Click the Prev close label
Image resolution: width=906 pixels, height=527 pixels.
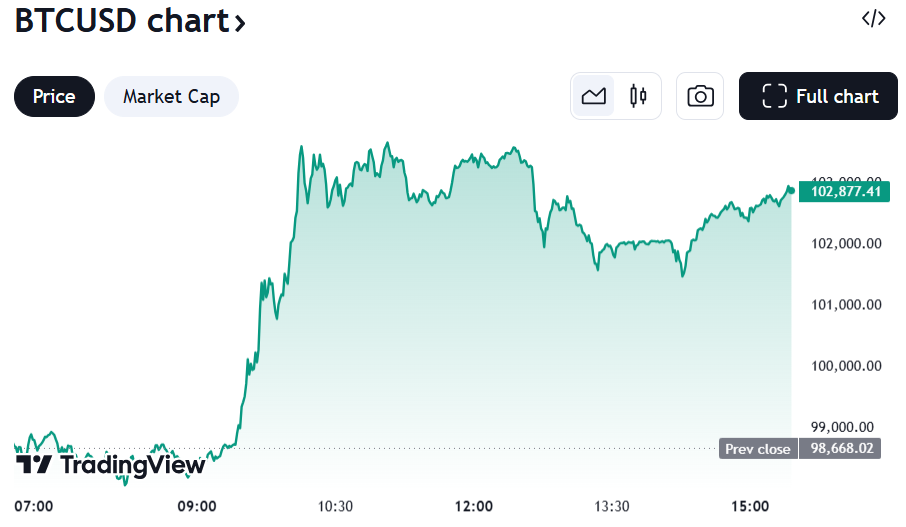(758, 449)
